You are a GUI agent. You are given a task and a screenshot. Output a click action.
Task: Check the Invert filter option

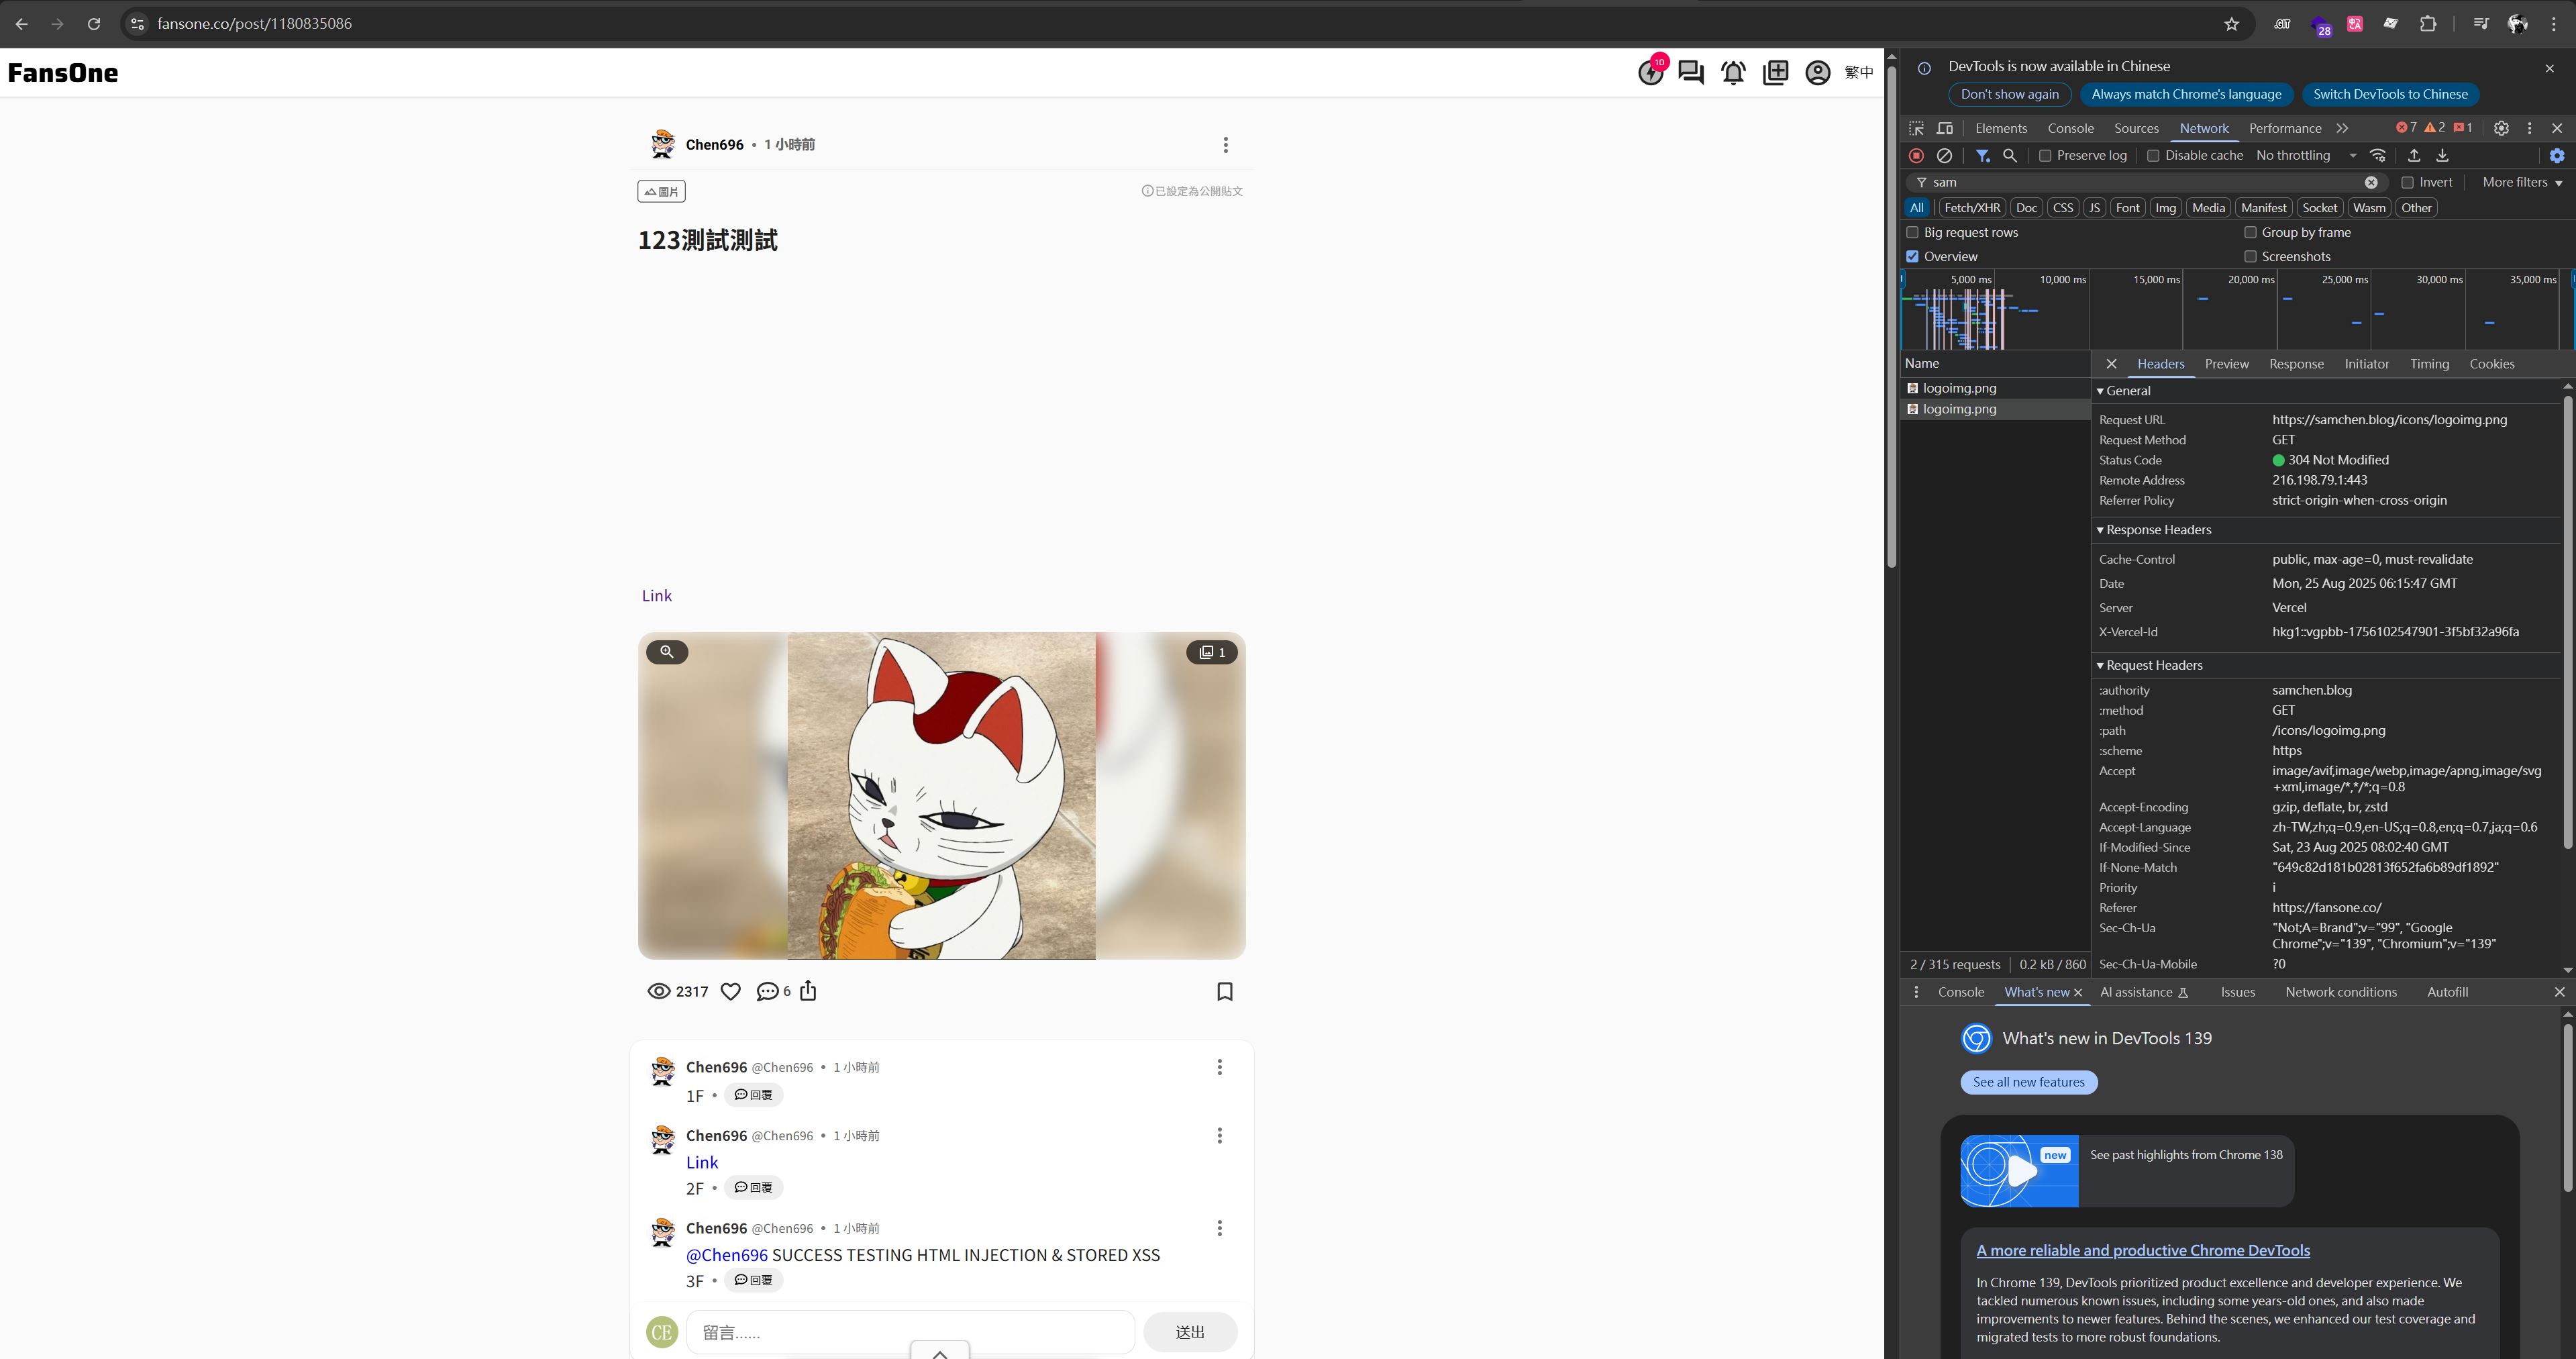point(2408,182)
